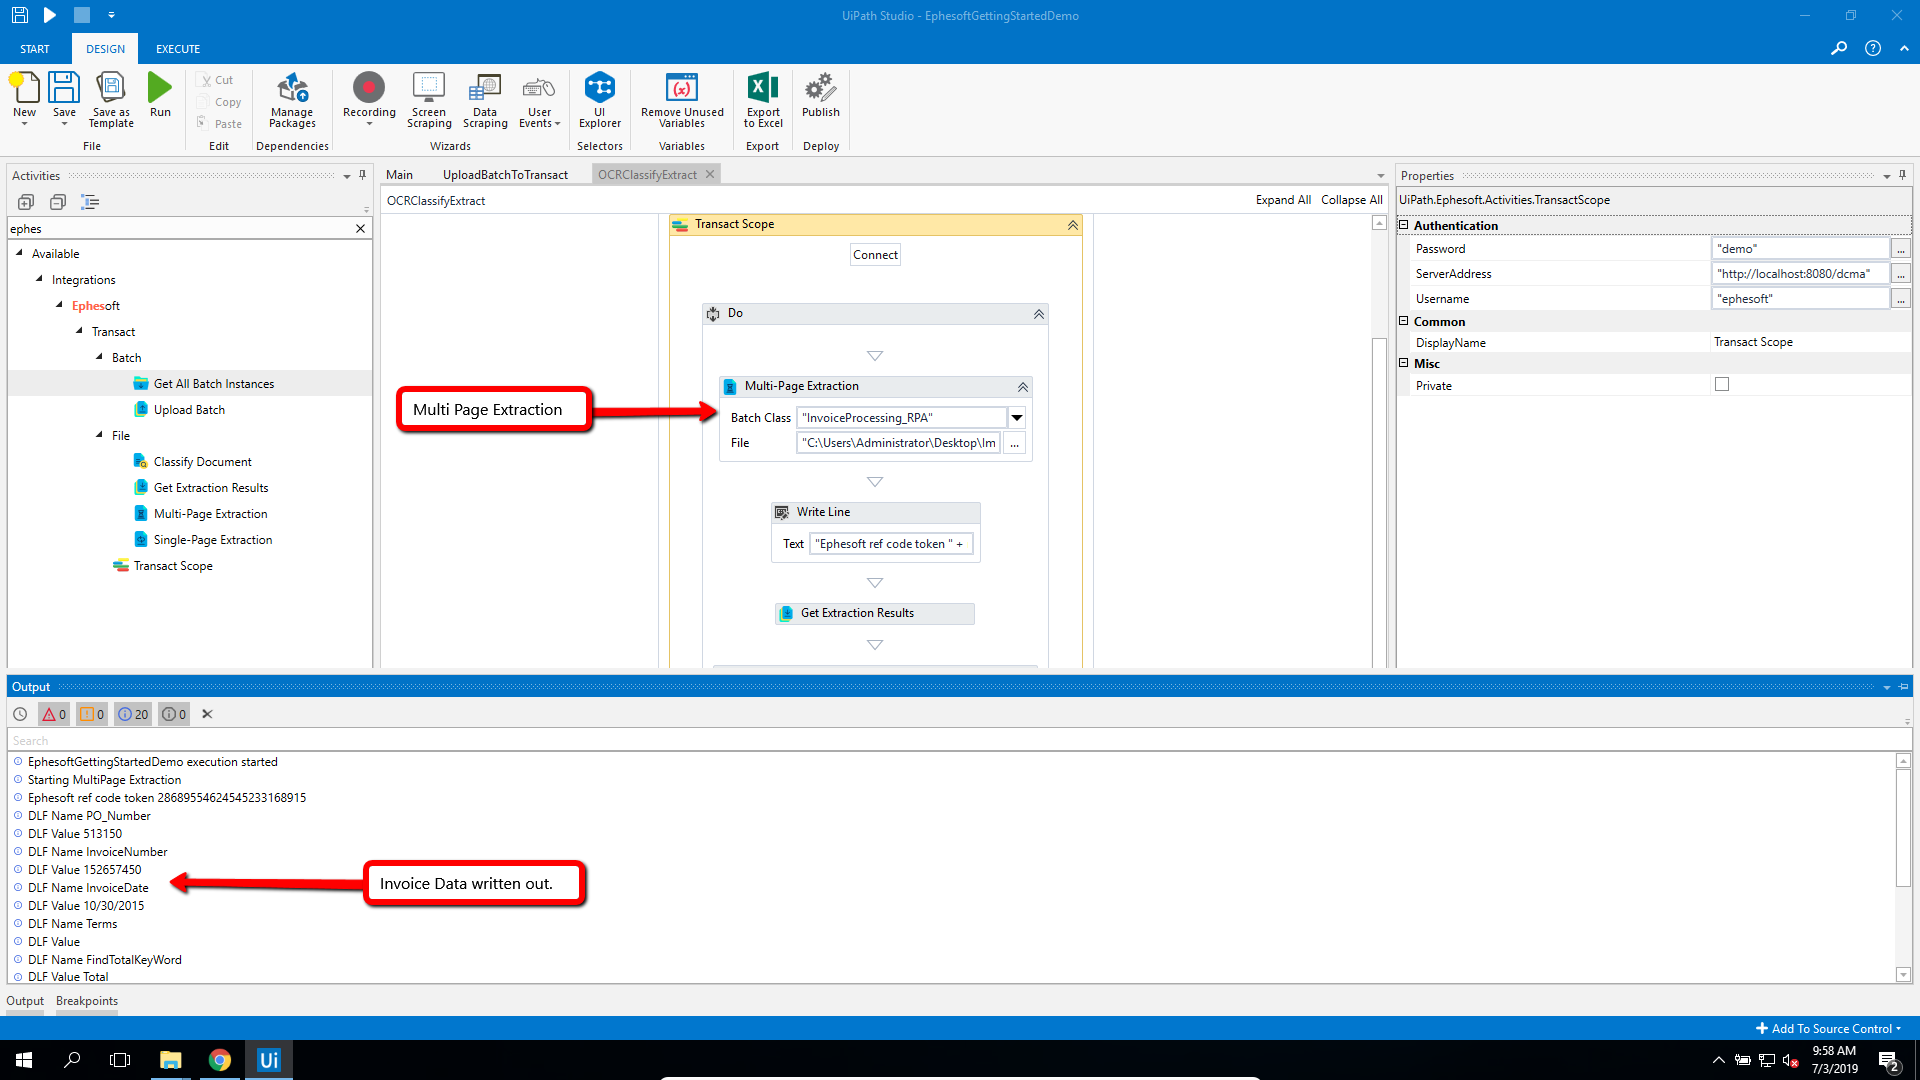1920x1080 pixels.
Task: Open Password expression editor button
Action: pyautogui.click(x=1901, y=249)
